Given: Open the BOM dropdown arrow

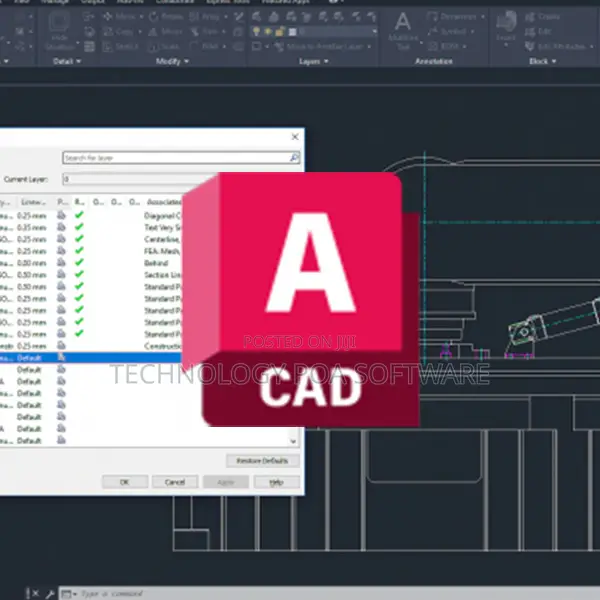Looking at the screenshot, I should tap(465, 47).
